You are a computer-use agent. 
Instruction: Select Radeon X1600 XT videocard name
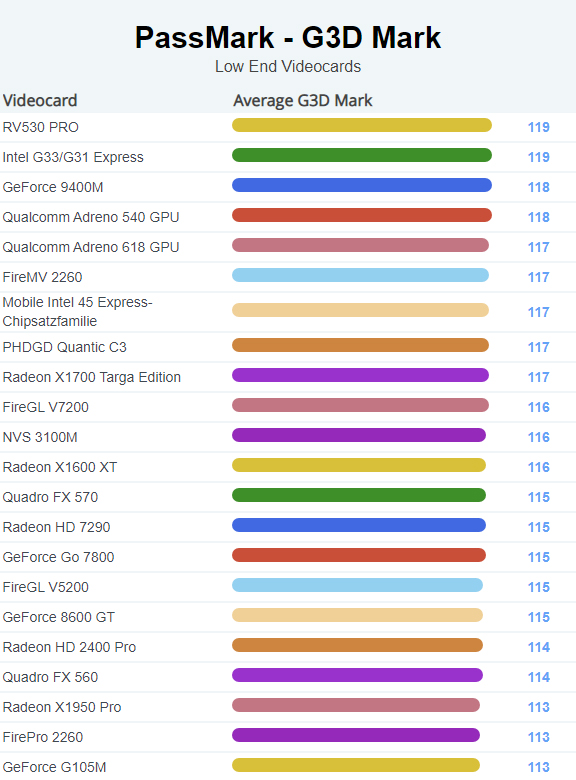(60, 467)
